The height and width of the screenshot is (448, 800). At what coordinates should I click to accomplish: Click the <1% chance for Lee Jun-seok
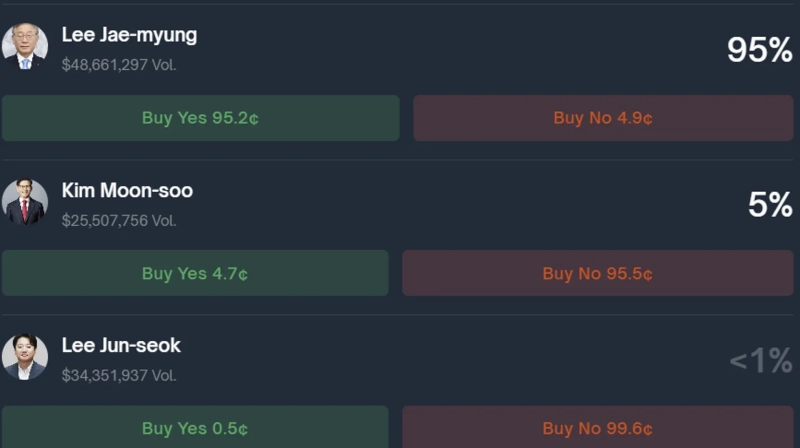[760, 360]
